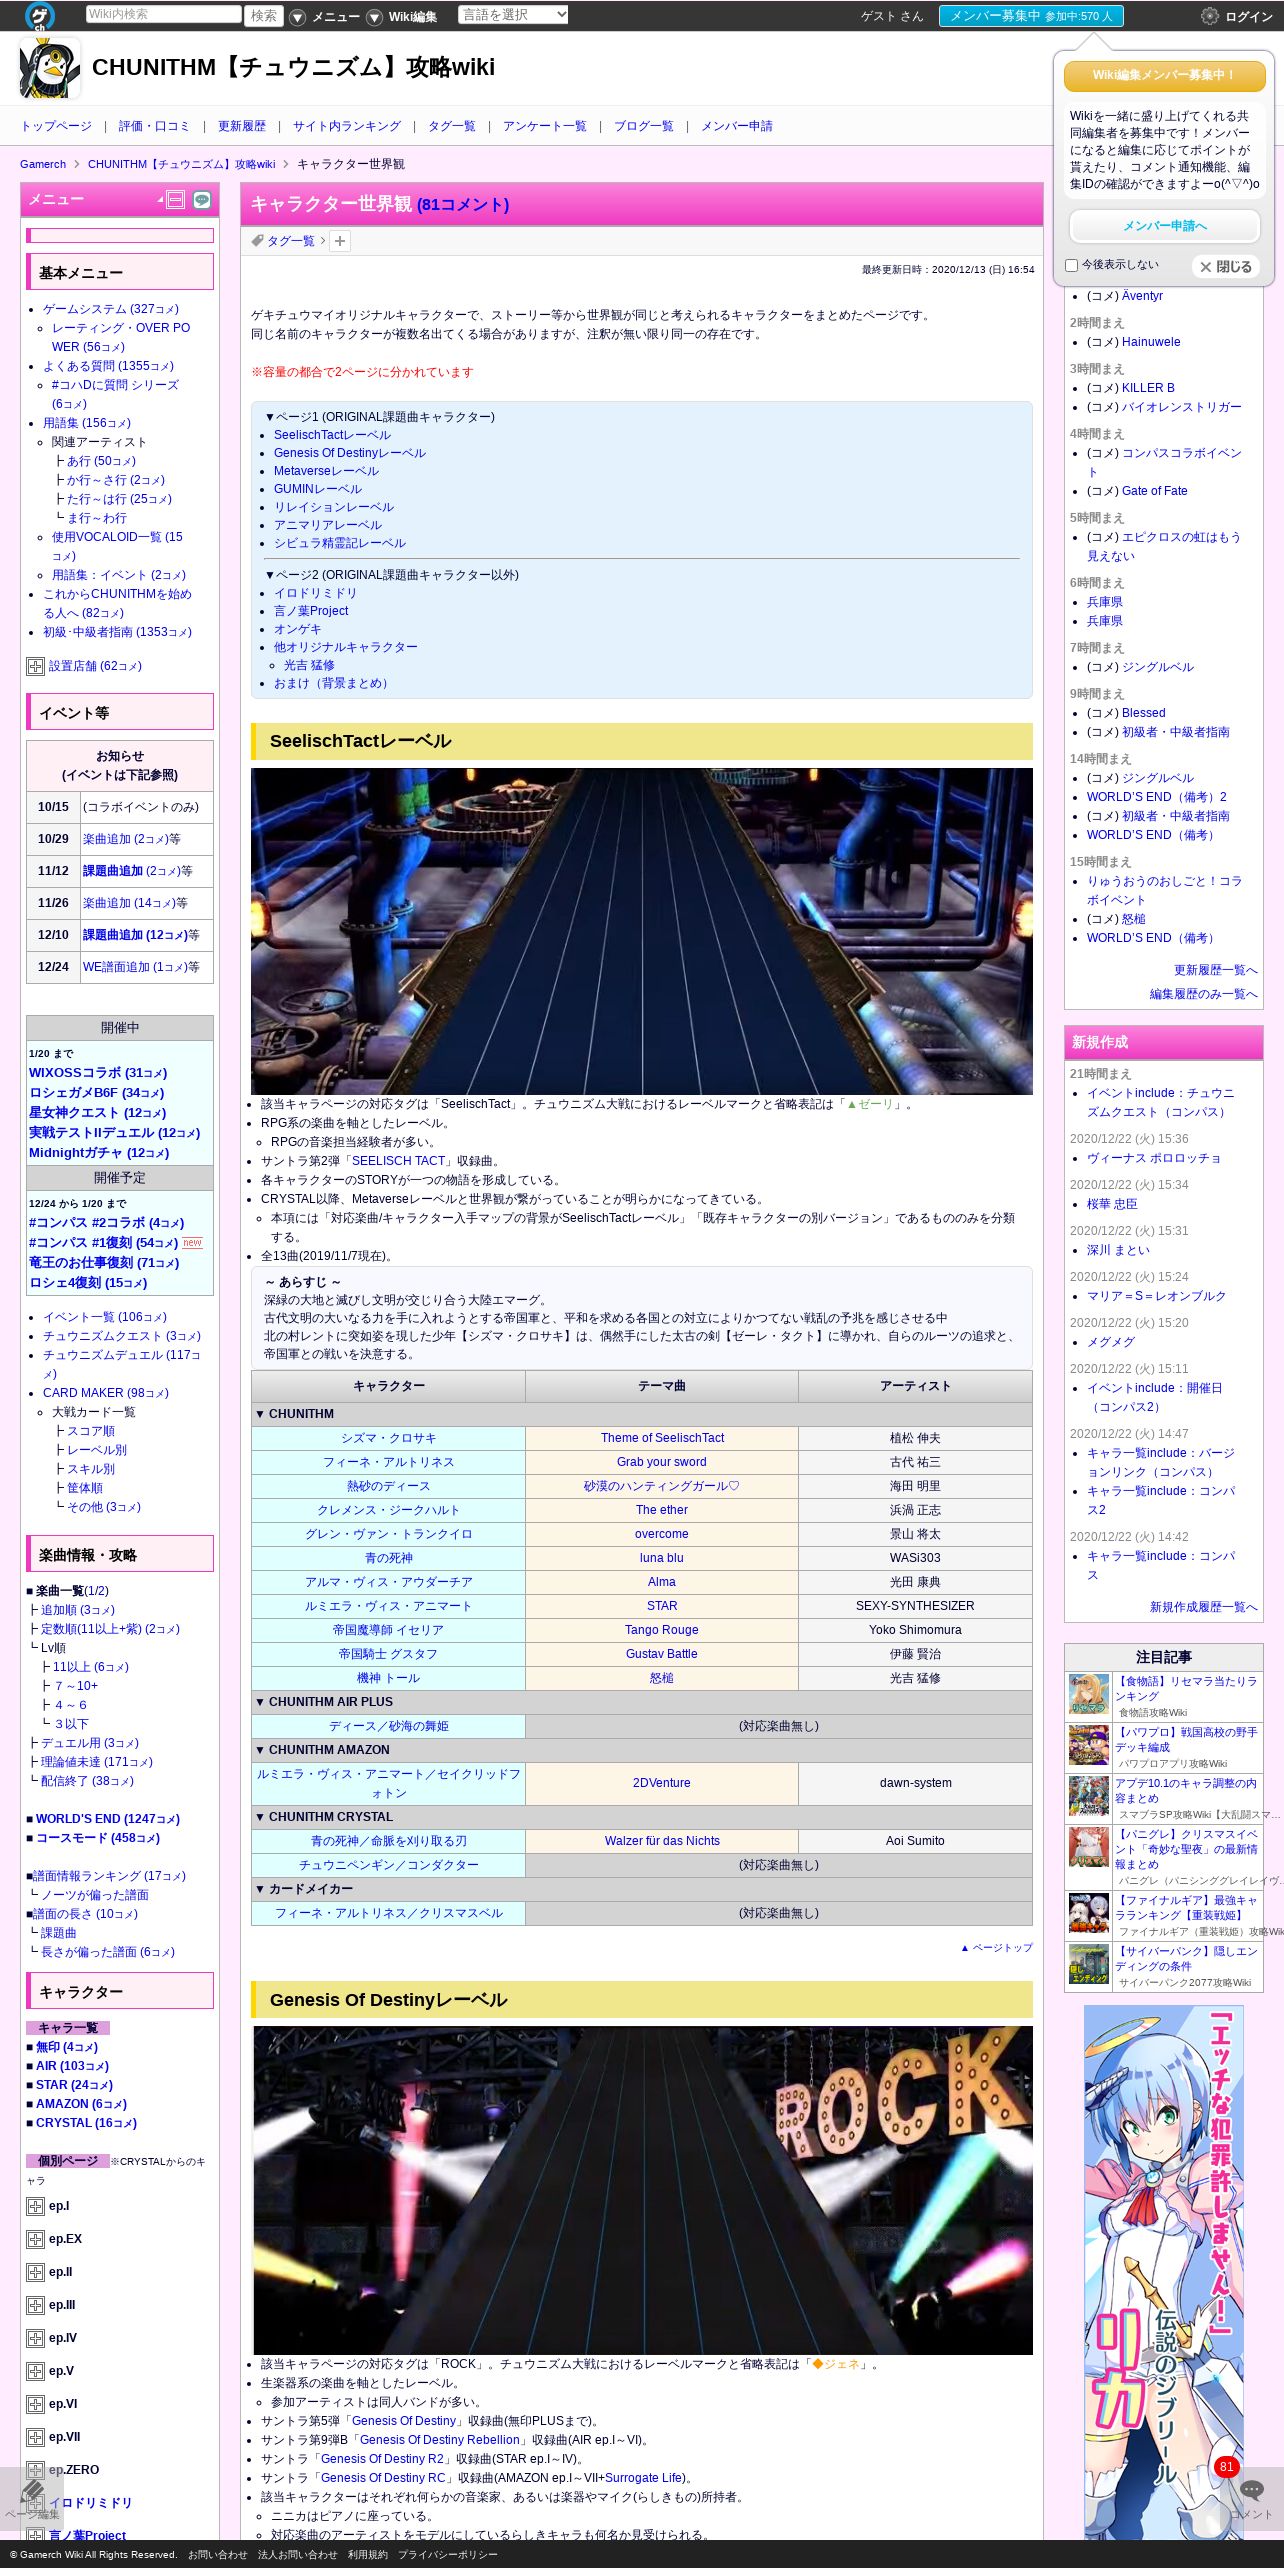Click the Wiki内検索 input field
The height and width of the screenshot is (2568, 1284).
pyautogui.click(x=163, y=14)
